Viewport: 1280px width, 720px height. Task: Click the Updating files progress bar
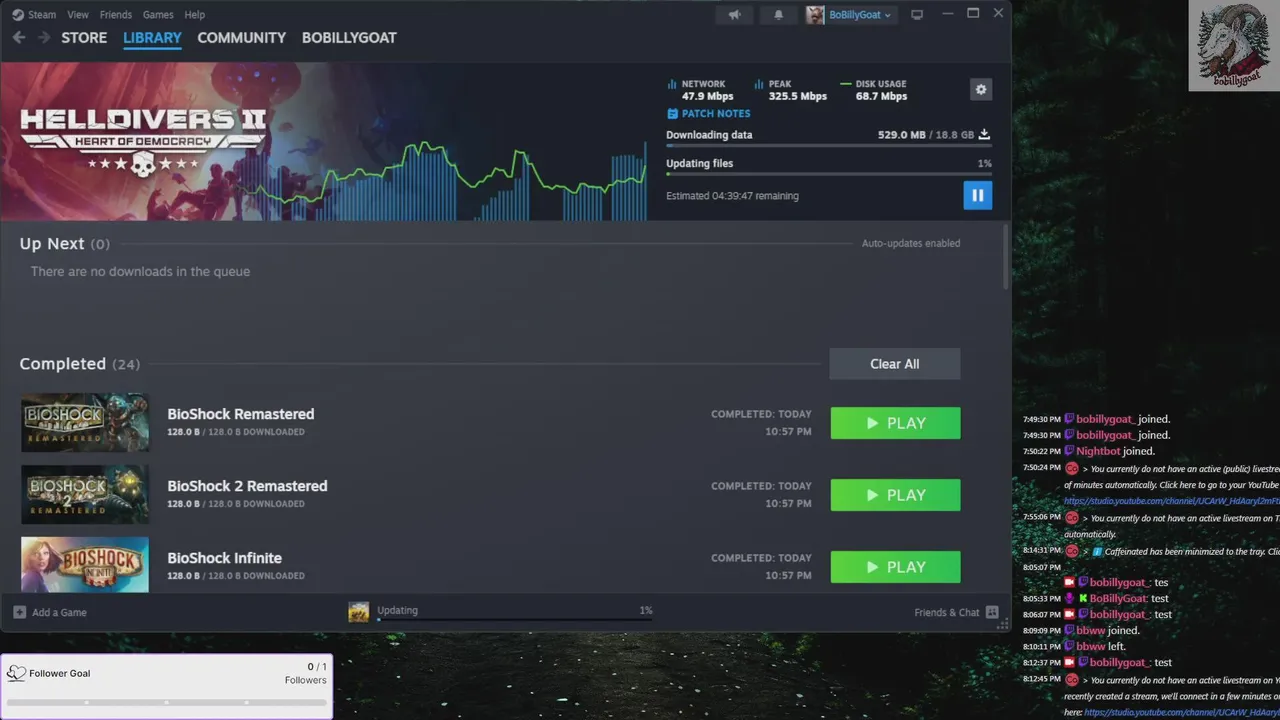coord(829,175)
